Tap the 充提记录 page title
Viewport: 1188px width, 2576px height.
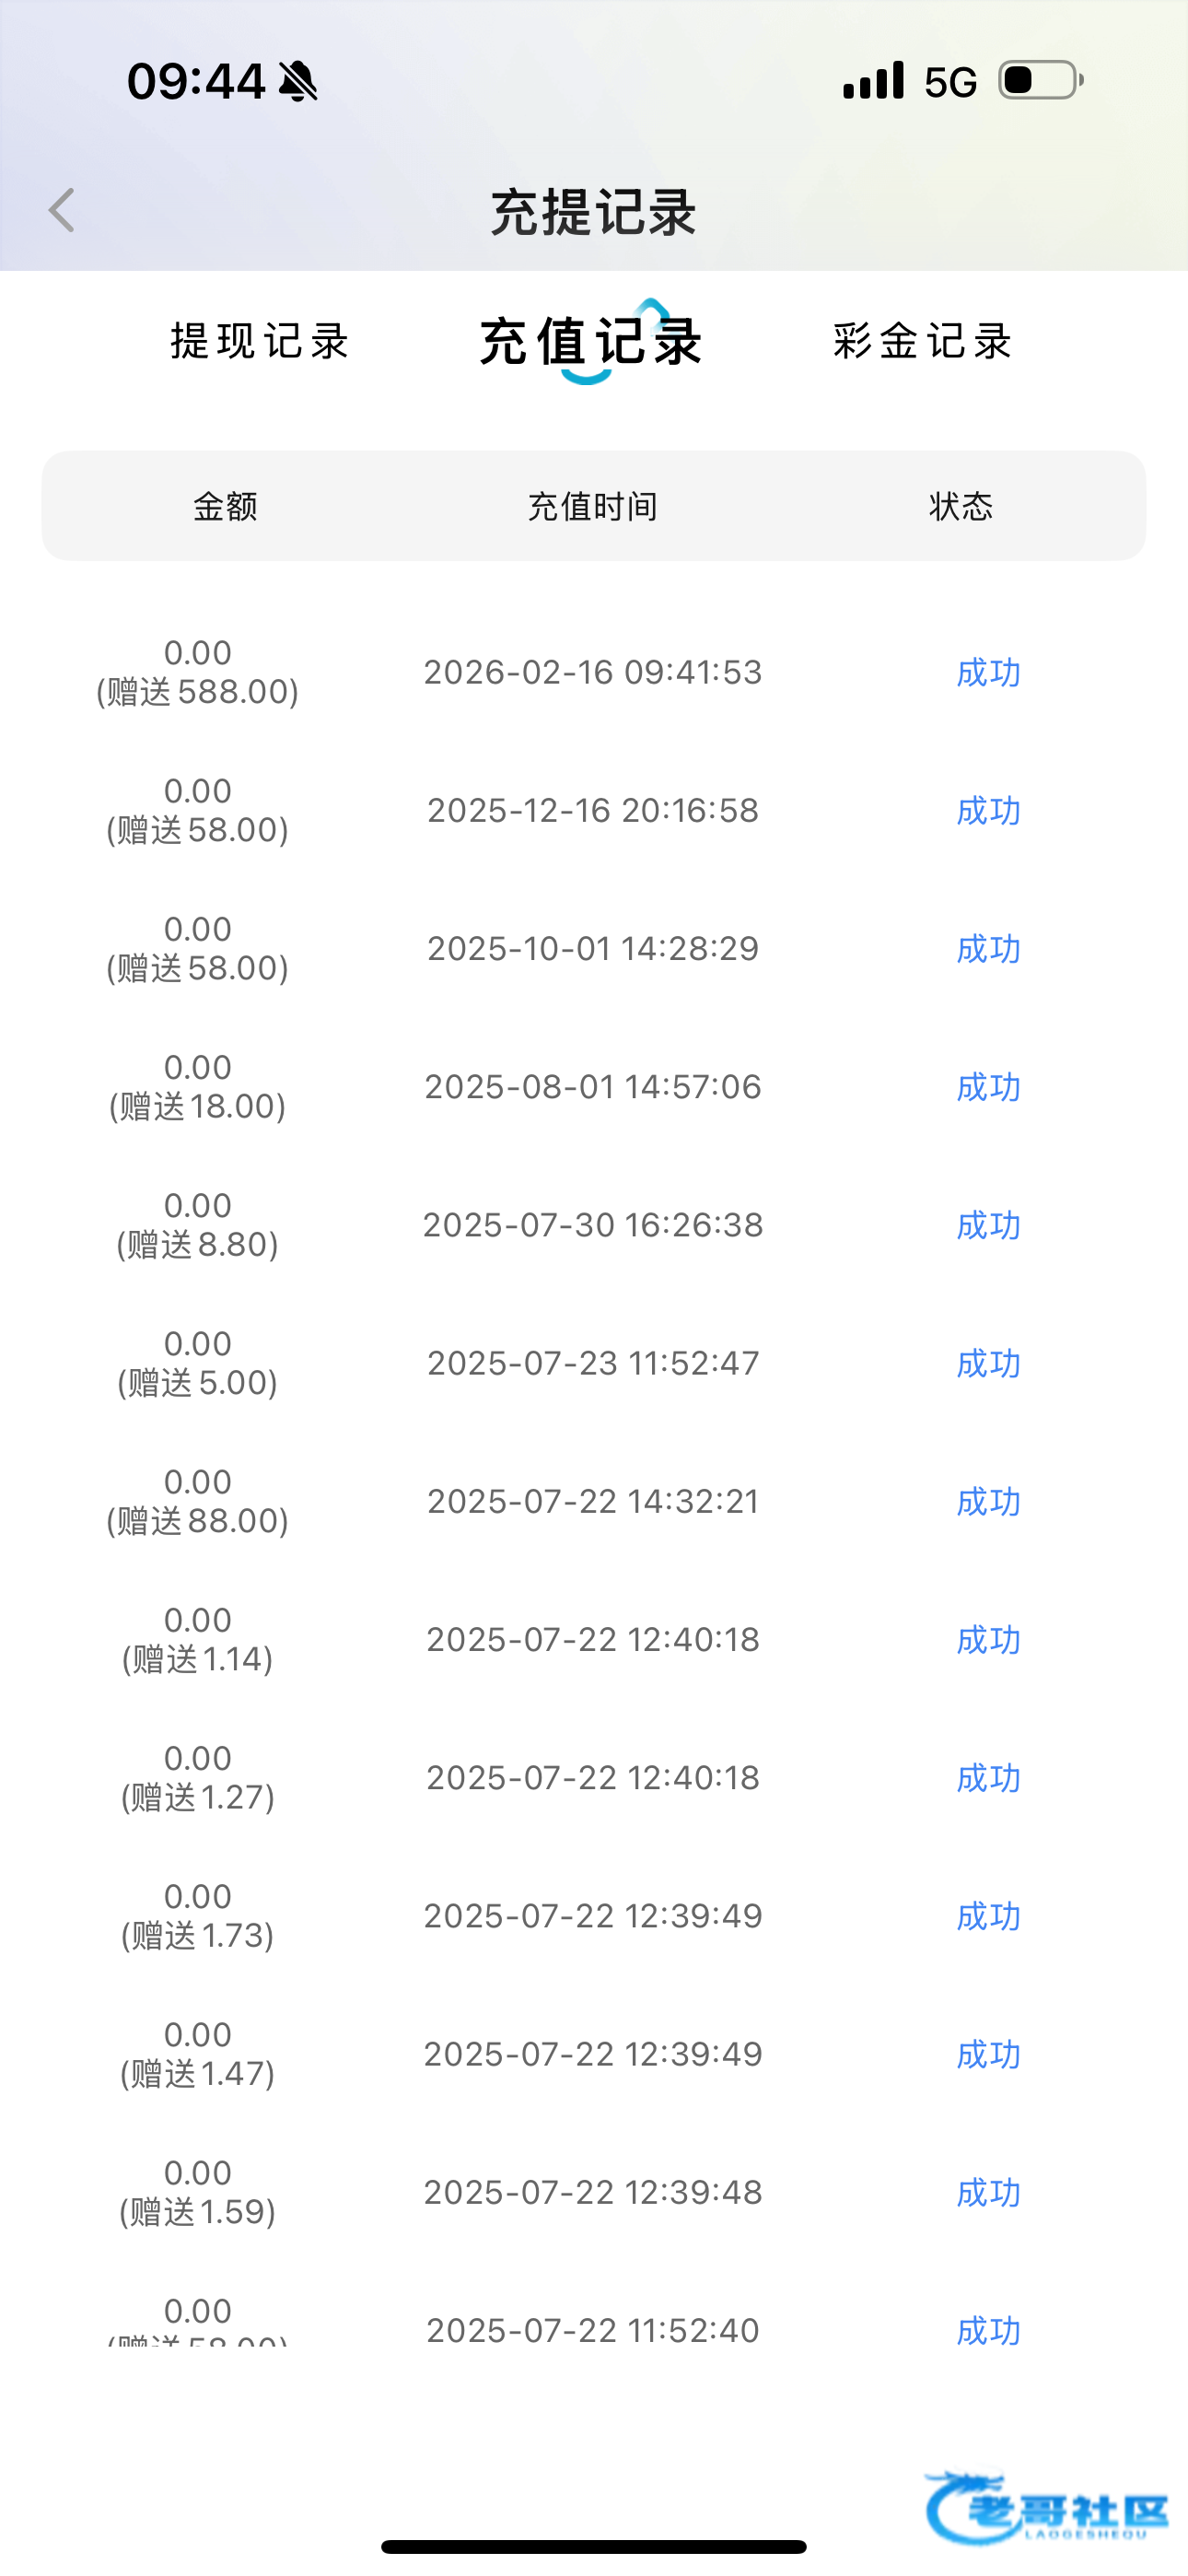coord(593,212)
